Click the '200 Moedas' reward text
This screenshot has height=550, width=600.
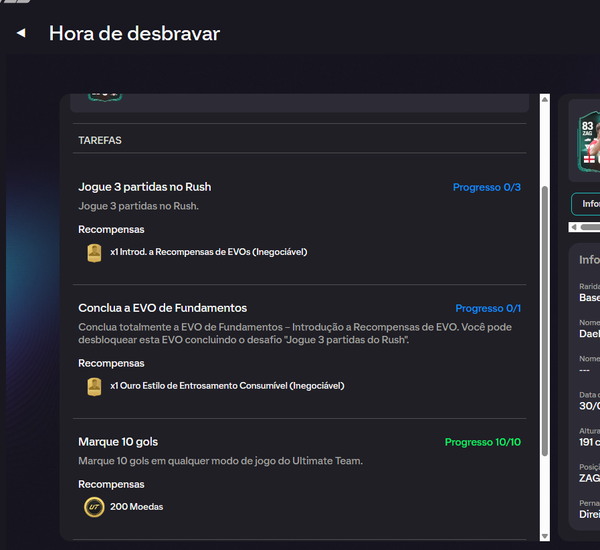pyautogui.click(x=137, y=507)
